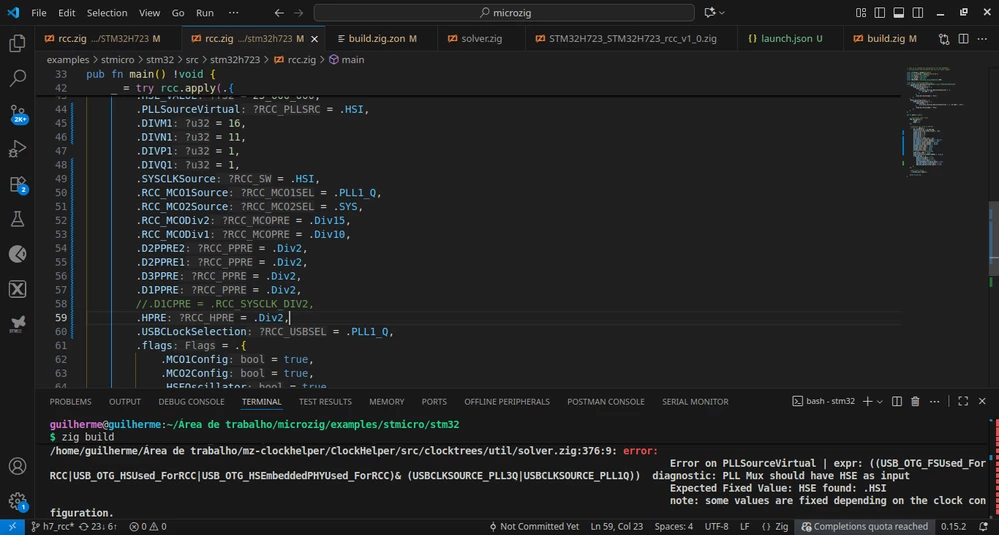Show the OUTPUT panel tab
This screenshot has height=535, width=999.
pyautogui.click(x=125, y=401)
